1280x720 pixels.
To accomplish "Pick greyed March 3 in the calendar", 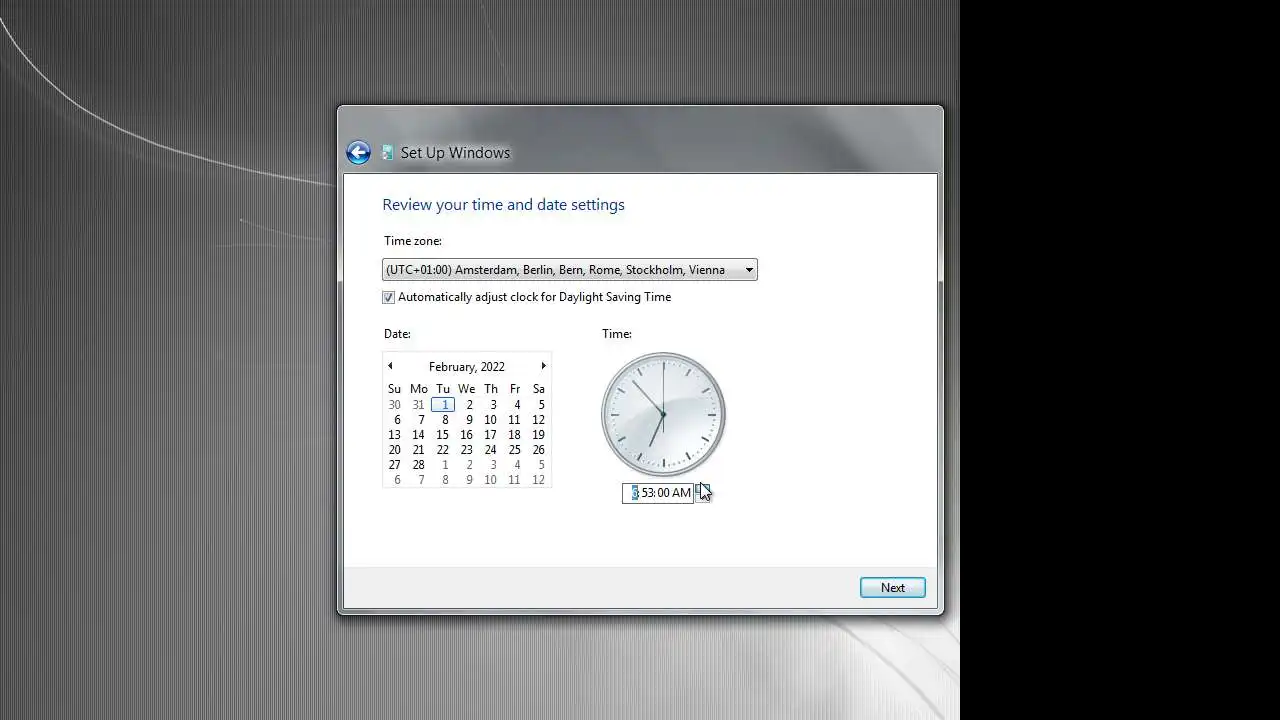I will click(x=491, y=465).
